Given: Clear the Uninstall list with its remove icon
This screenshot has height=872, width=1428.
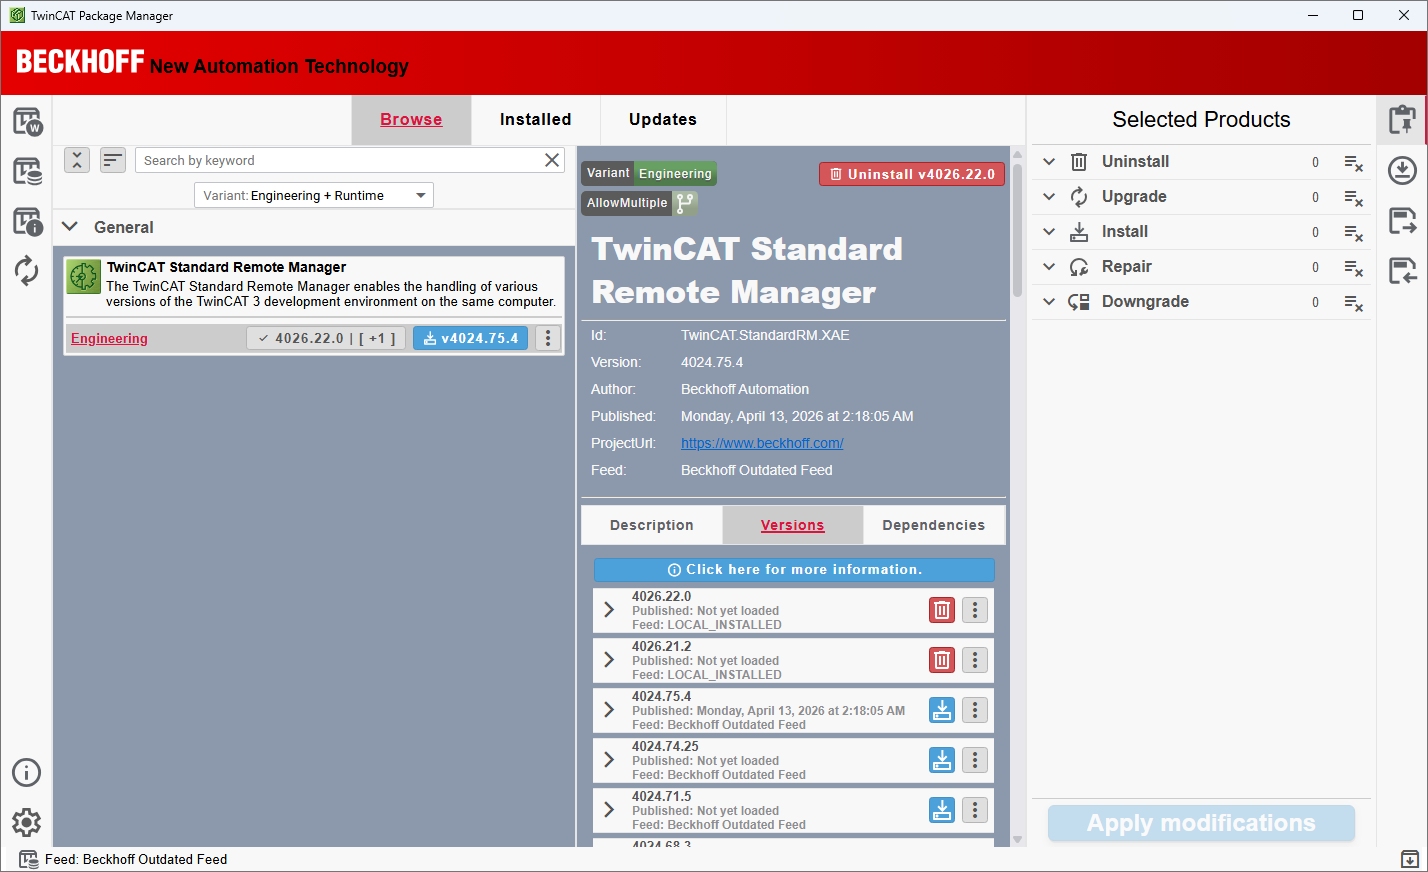Looking at the screenshot, I should tap(1353, 163).
